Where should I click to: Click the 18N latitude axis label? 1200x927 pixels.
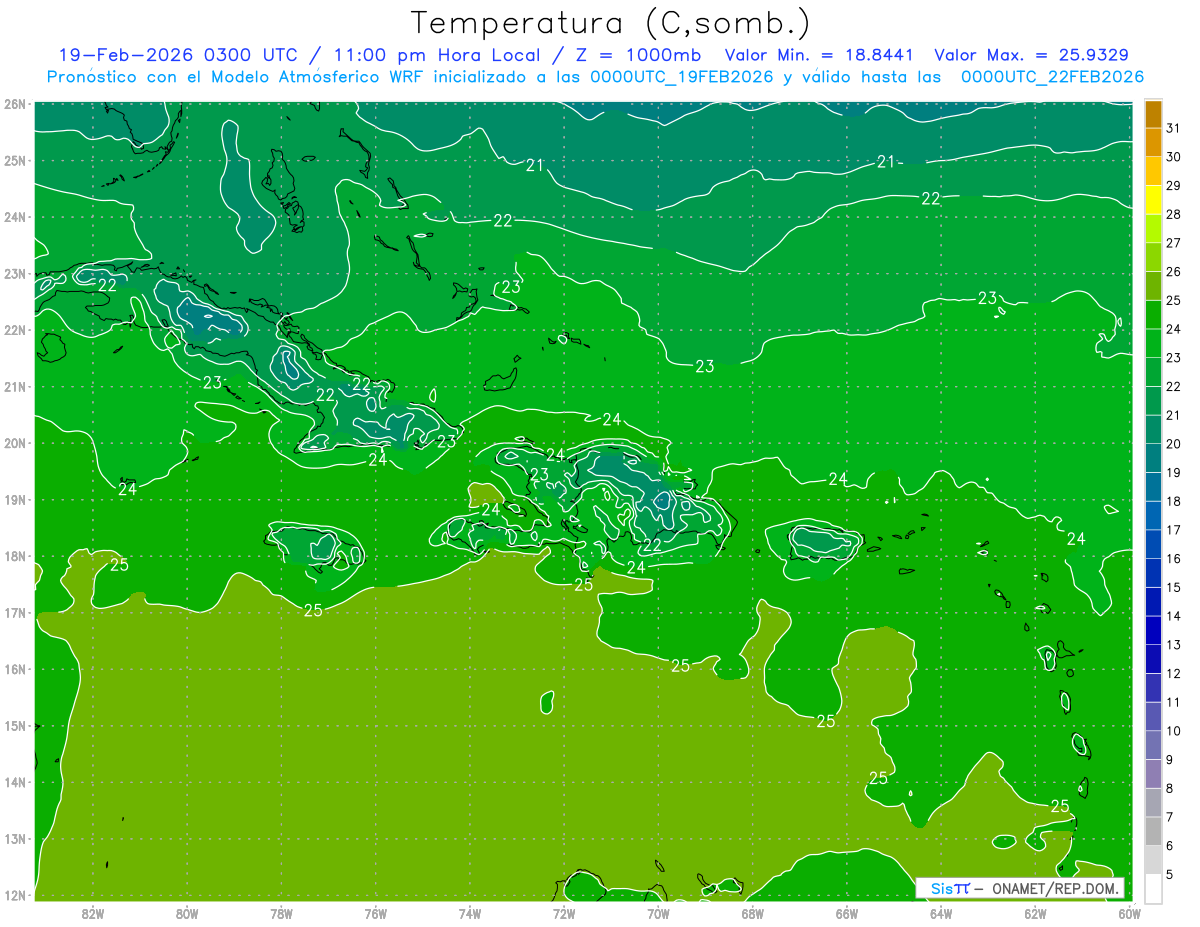[14, 556]
